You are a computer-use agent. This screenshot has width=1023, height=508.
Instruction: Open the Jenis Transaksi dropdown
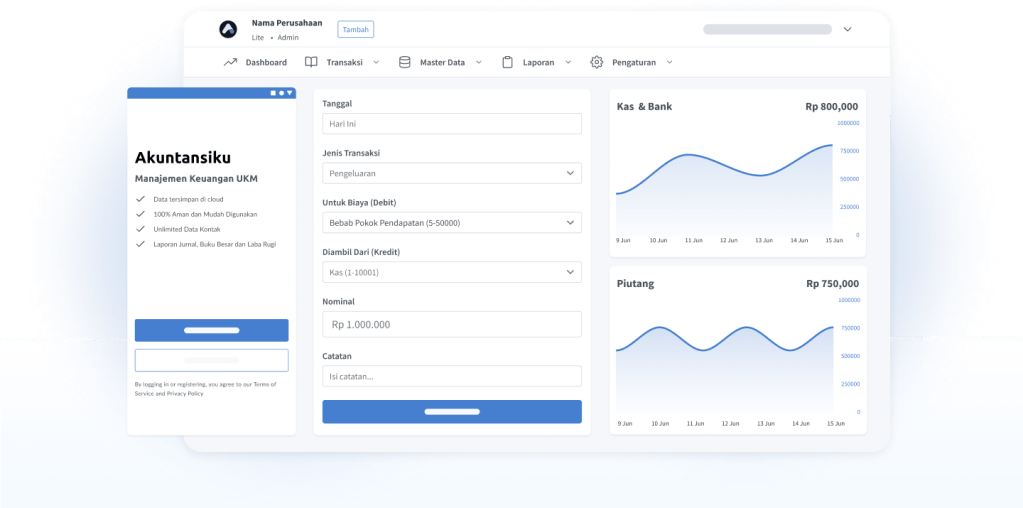(x=451, y=173)
